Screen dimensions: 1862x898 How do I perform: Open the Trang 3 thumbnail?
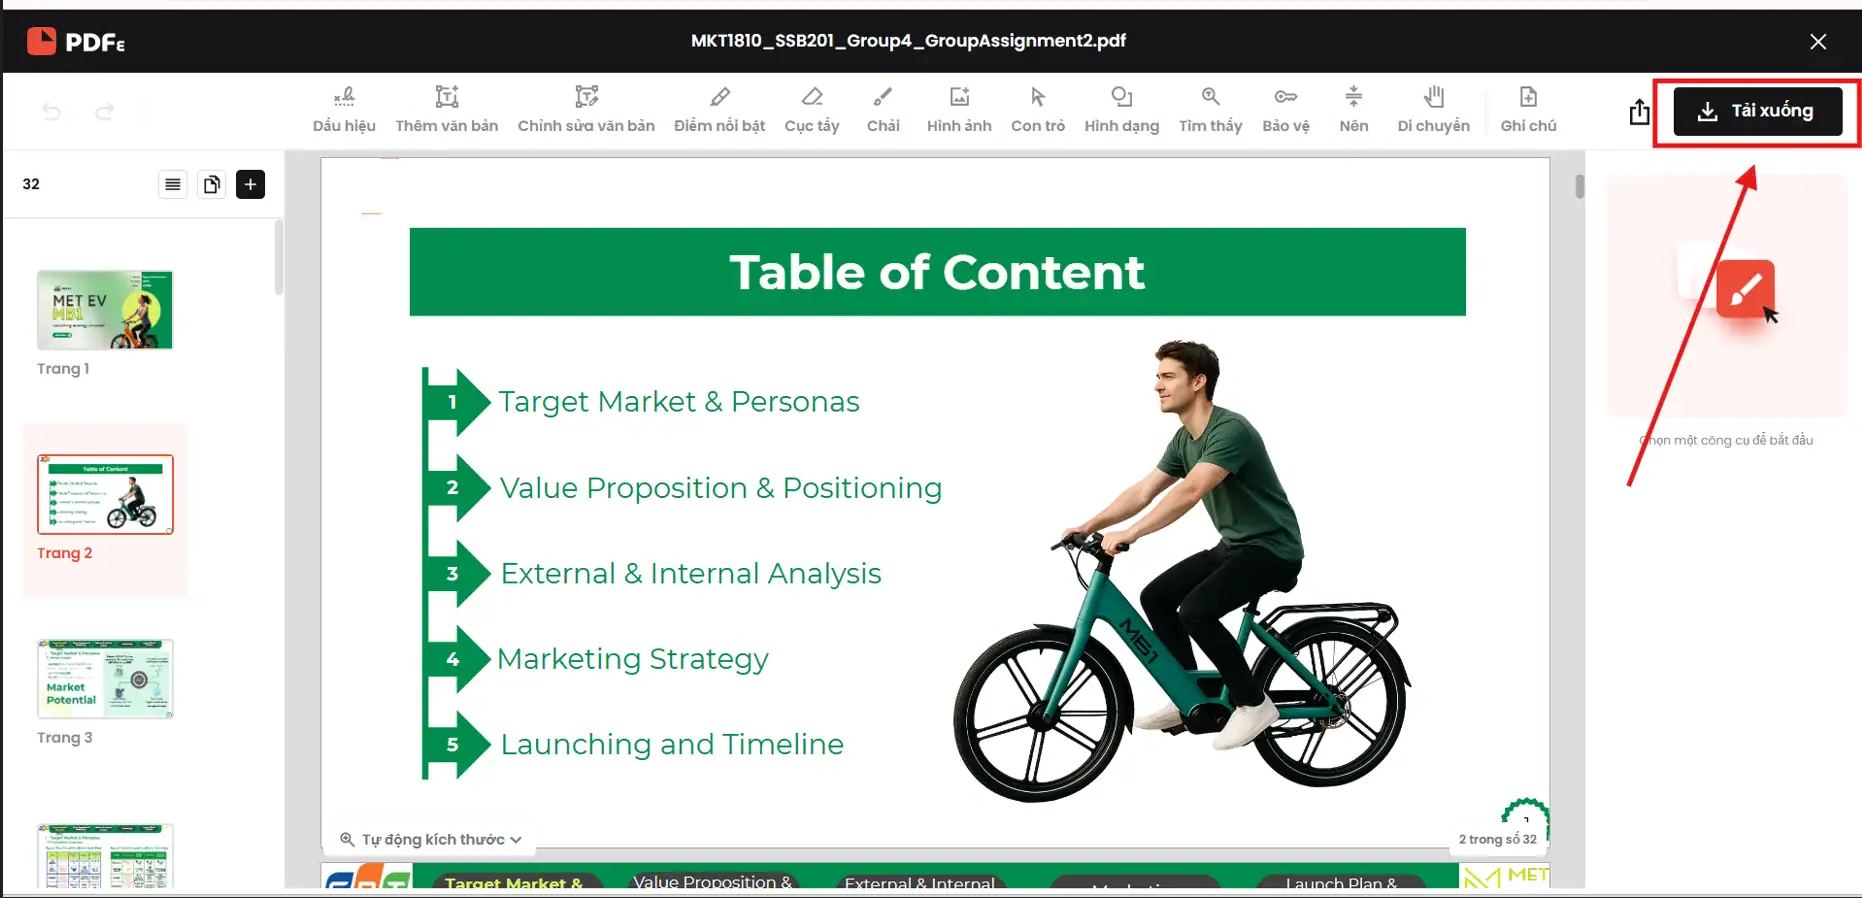[105, 678]
